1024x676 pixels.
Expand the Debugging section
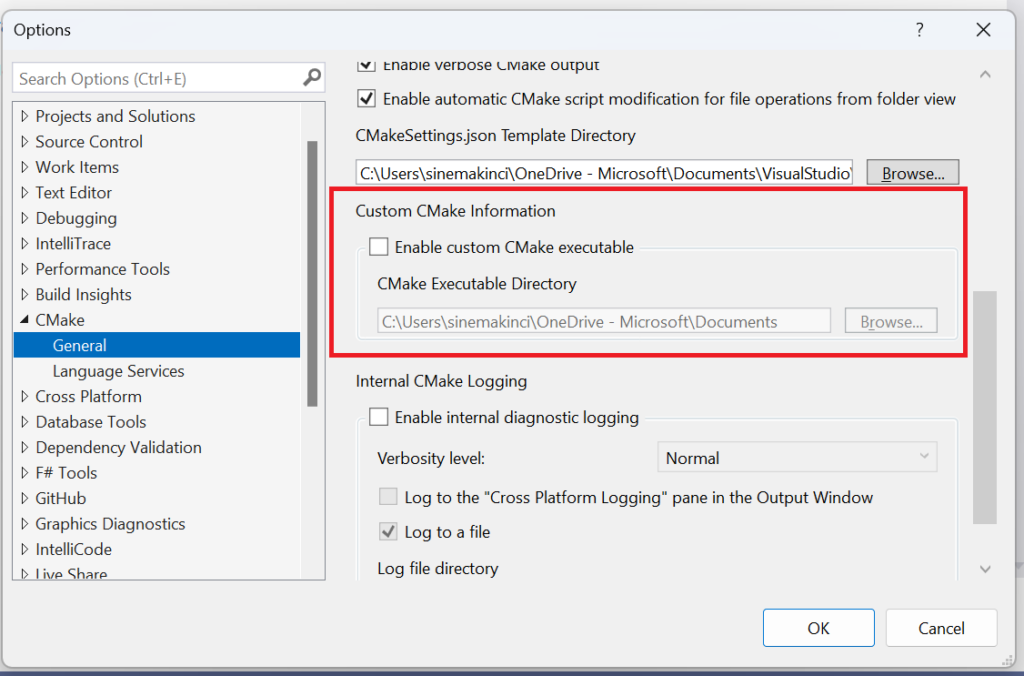[x=23, y=218]
